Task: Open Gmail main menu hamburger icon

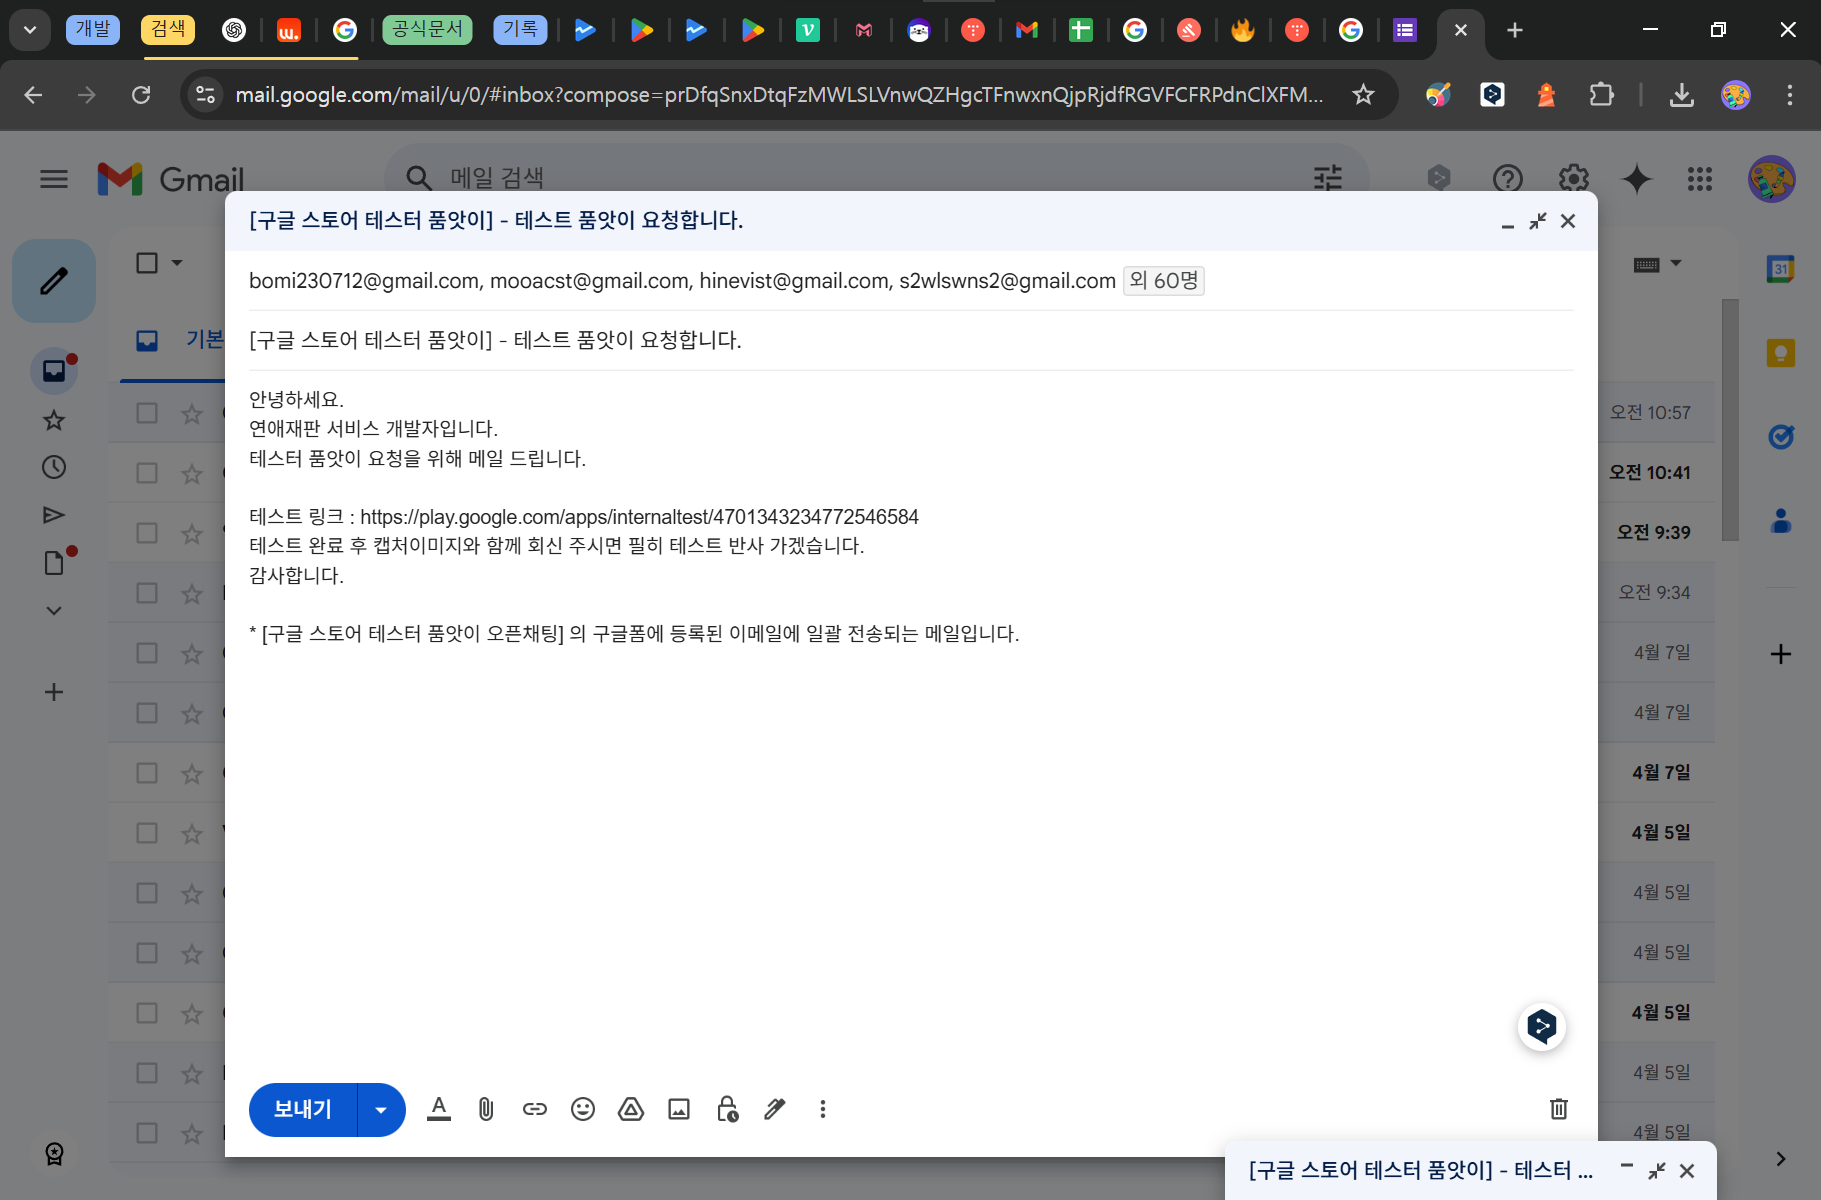Action: 54,179
